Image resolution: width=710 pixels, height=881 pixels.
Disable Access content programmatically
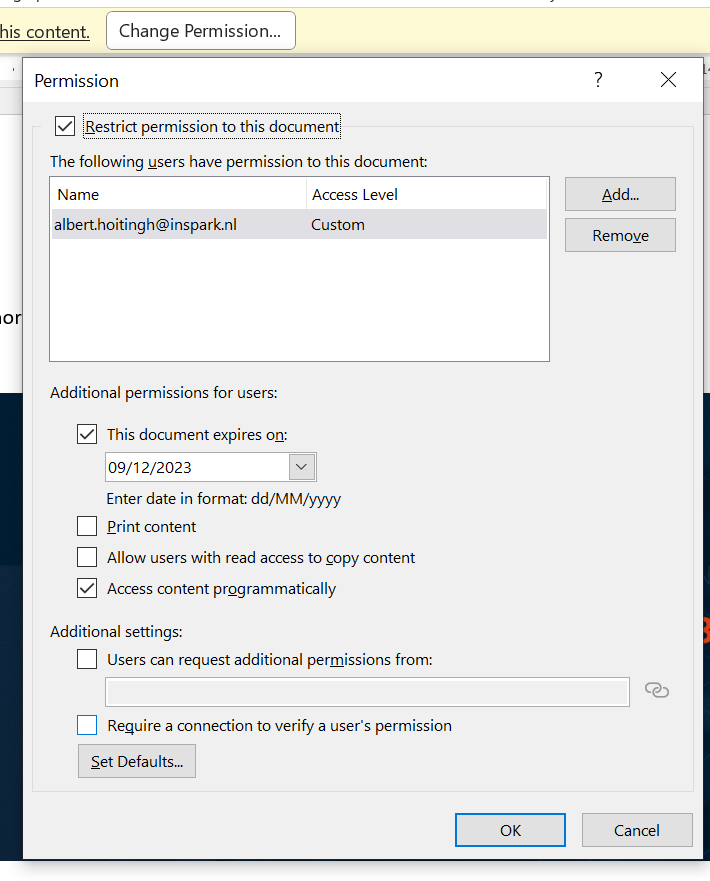coord(87,588)
